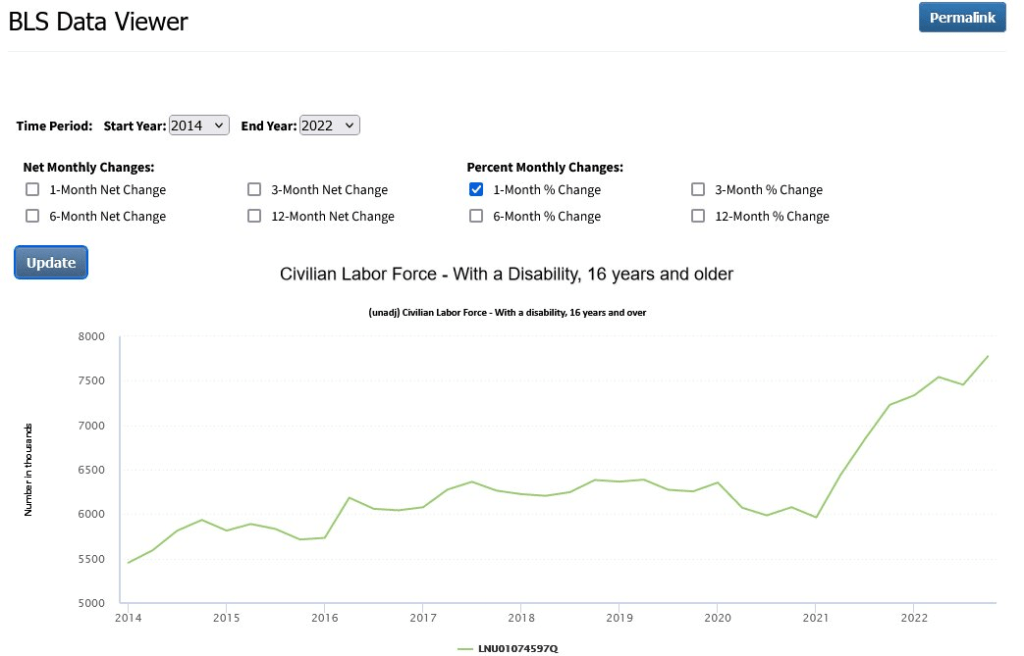Expand the End Year dropdown
1024x656 pixels.
tap(329, 125)
